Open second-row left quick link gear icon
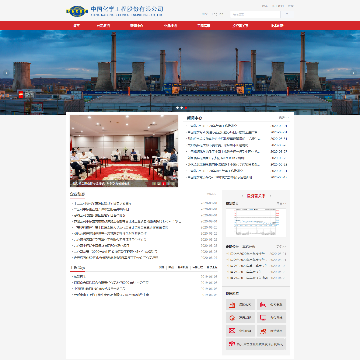The image size is (360, 360). 241,318
